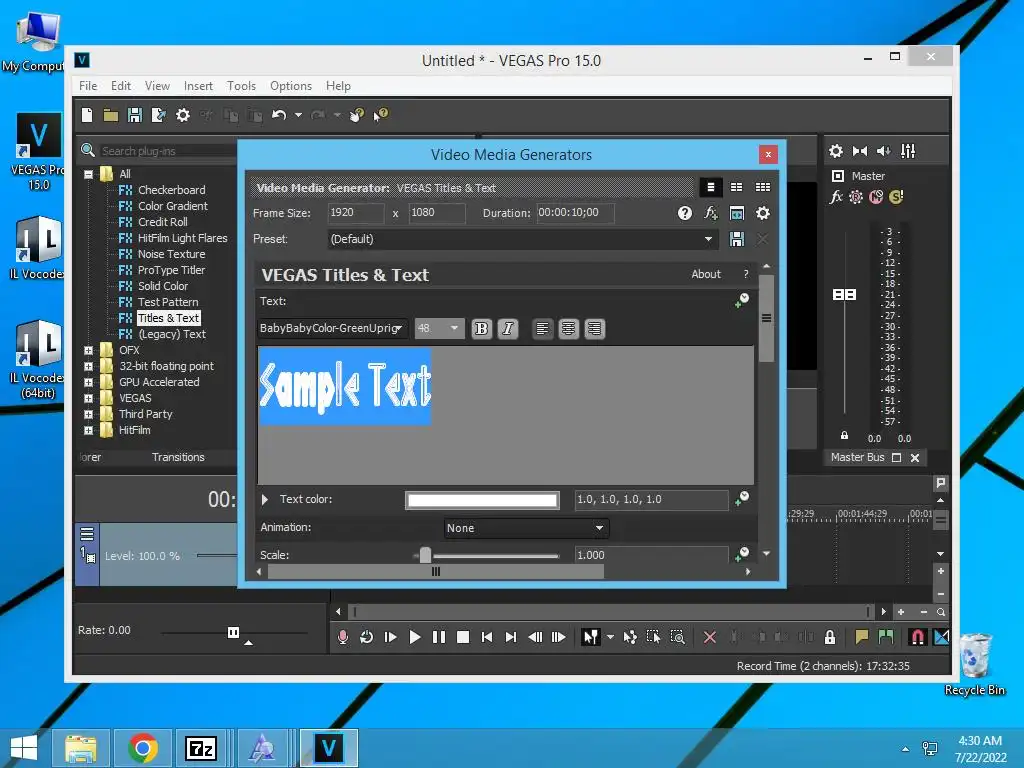Click the Text animation keyframe icon
The width and height of the screenshot is (1024, 768).
pyautogui.click(x=742, y=300)
